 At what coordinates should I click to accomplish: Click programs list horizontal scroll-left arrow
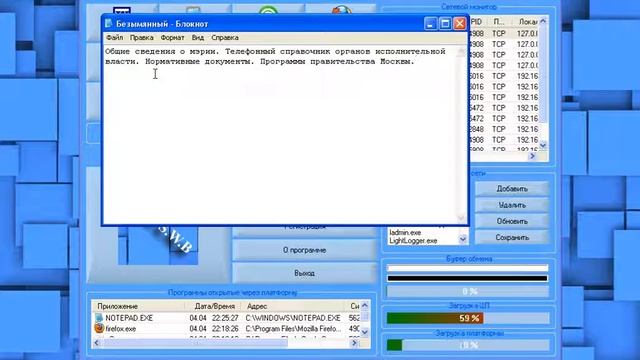97,343
